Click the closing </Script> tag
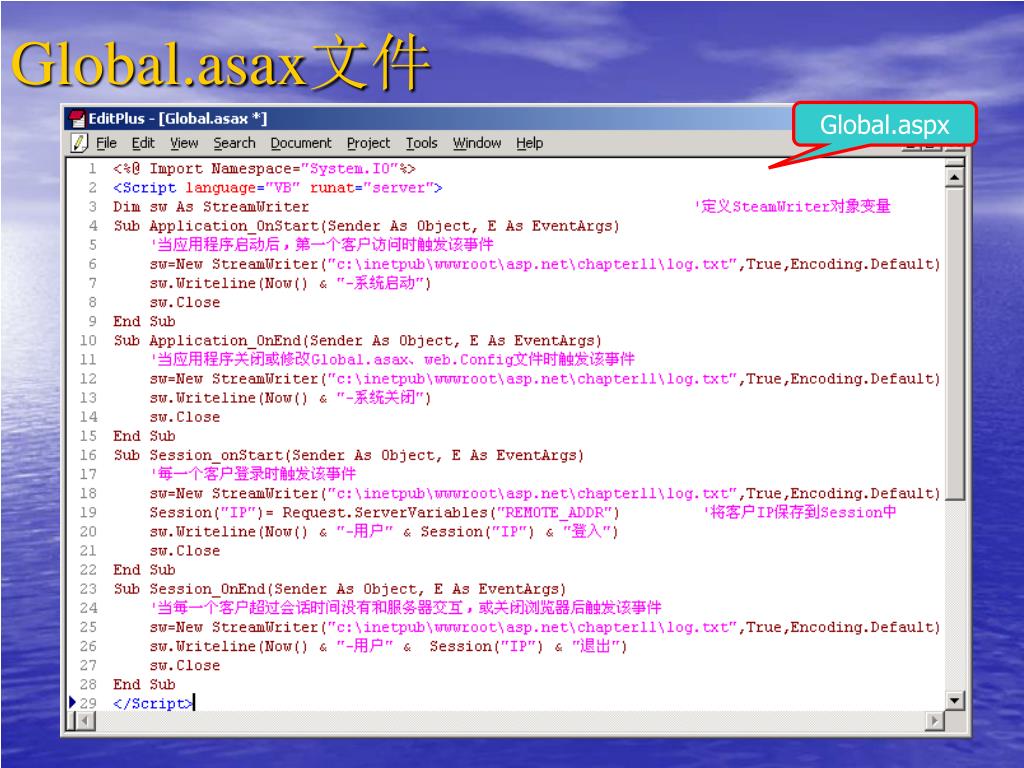 click(153, 703)
